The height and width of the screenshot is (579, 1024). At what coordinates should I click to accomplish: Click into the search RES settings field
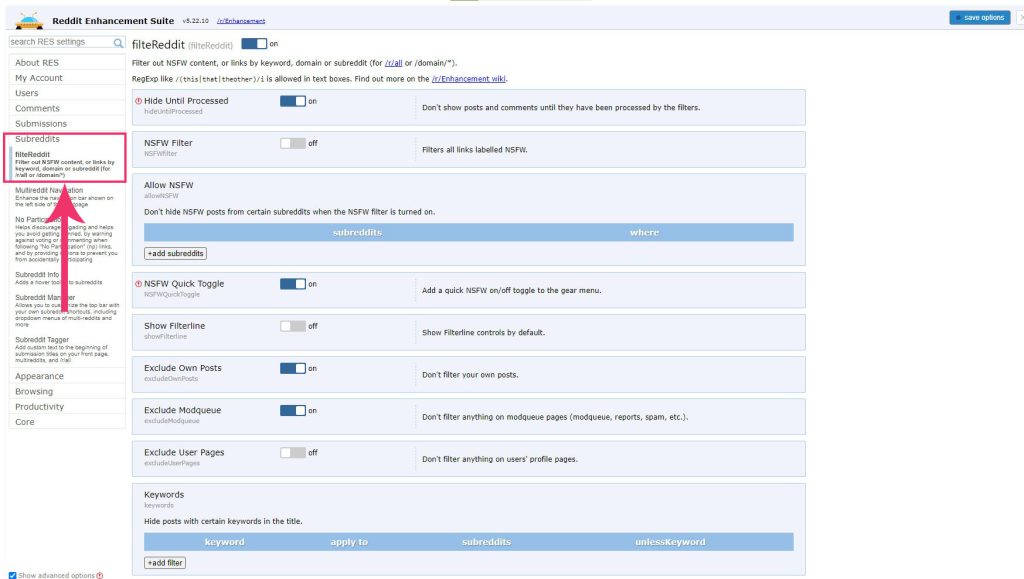coord(58,43)
